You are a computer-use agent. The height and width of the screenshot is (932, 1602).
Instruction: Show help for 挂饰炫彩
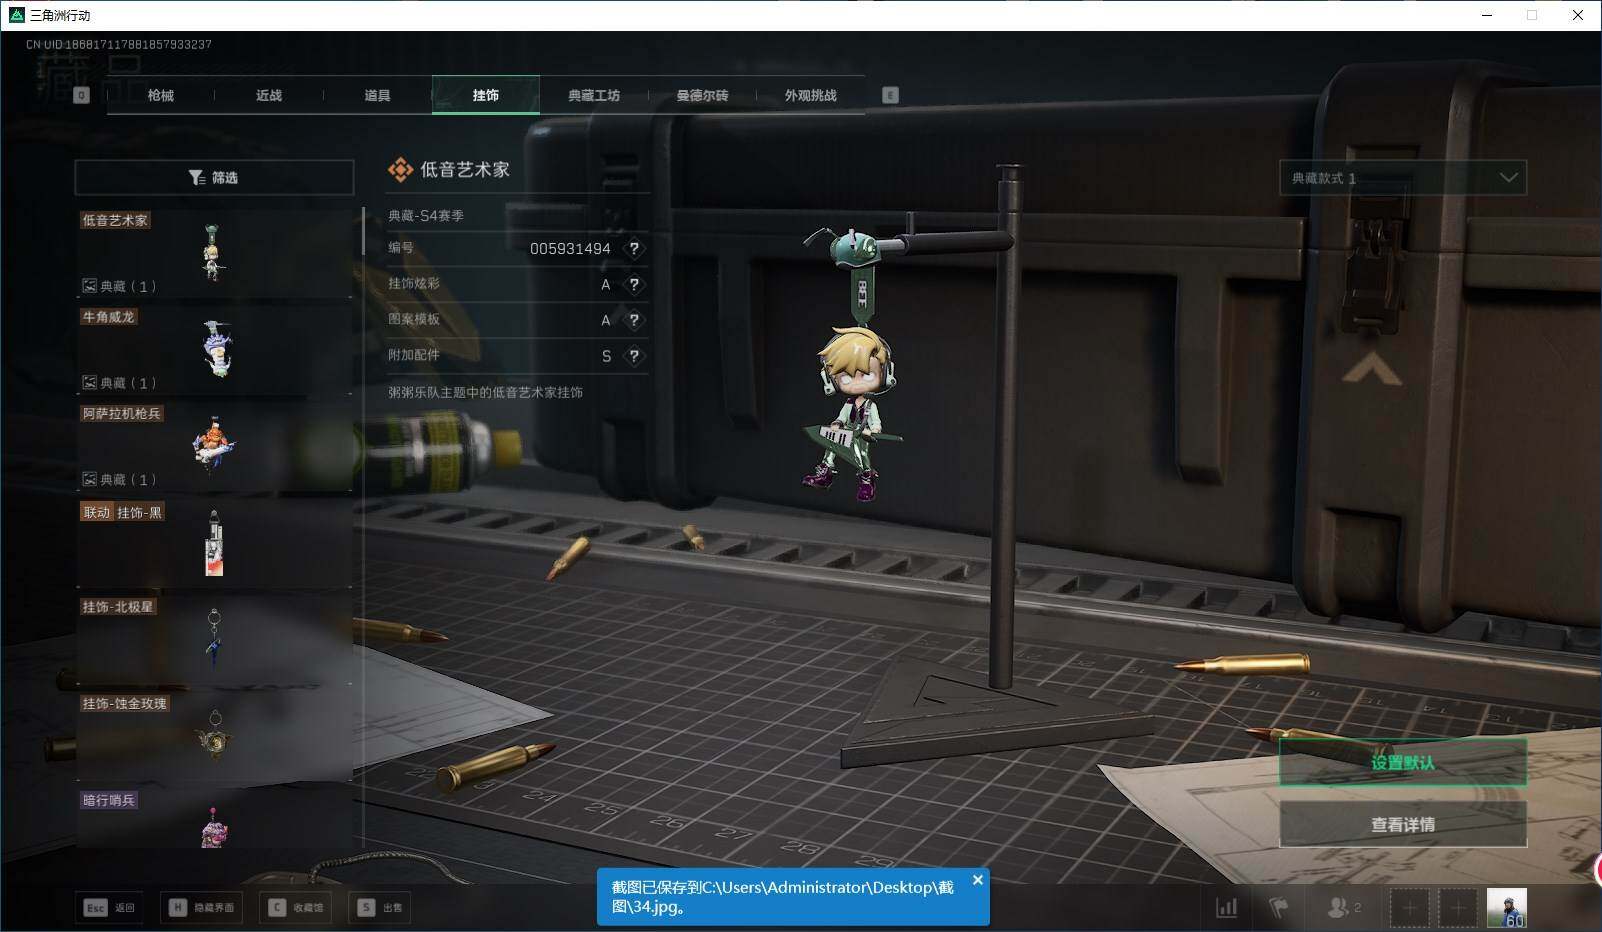coord(634,284)
